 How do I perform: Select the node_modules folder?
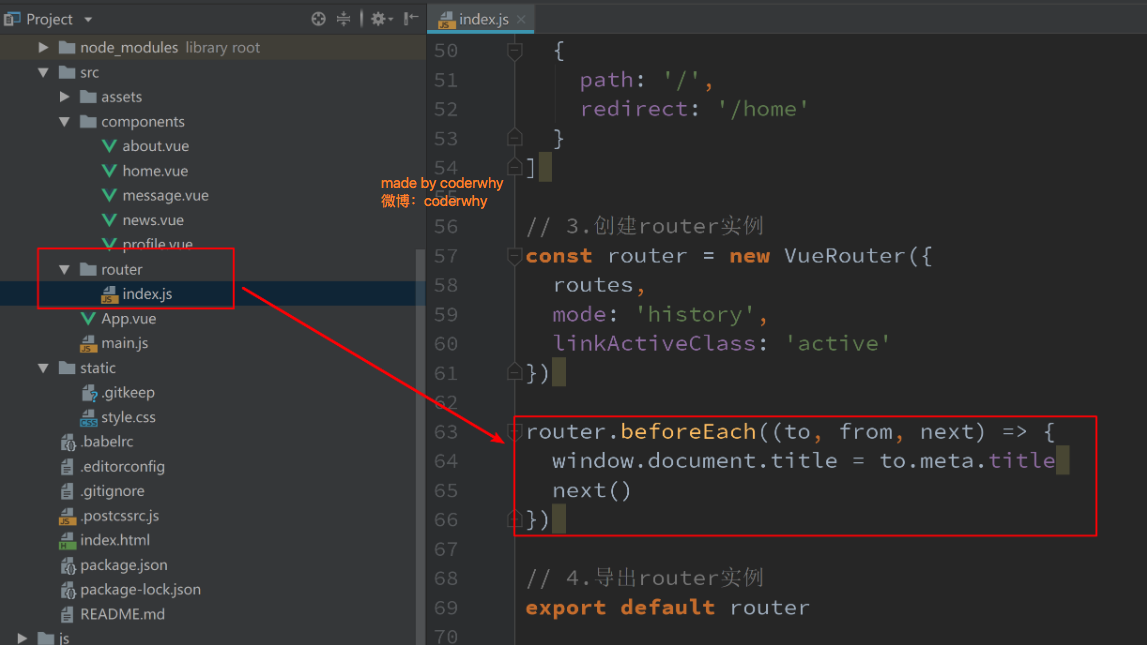[x=129, y=48]
